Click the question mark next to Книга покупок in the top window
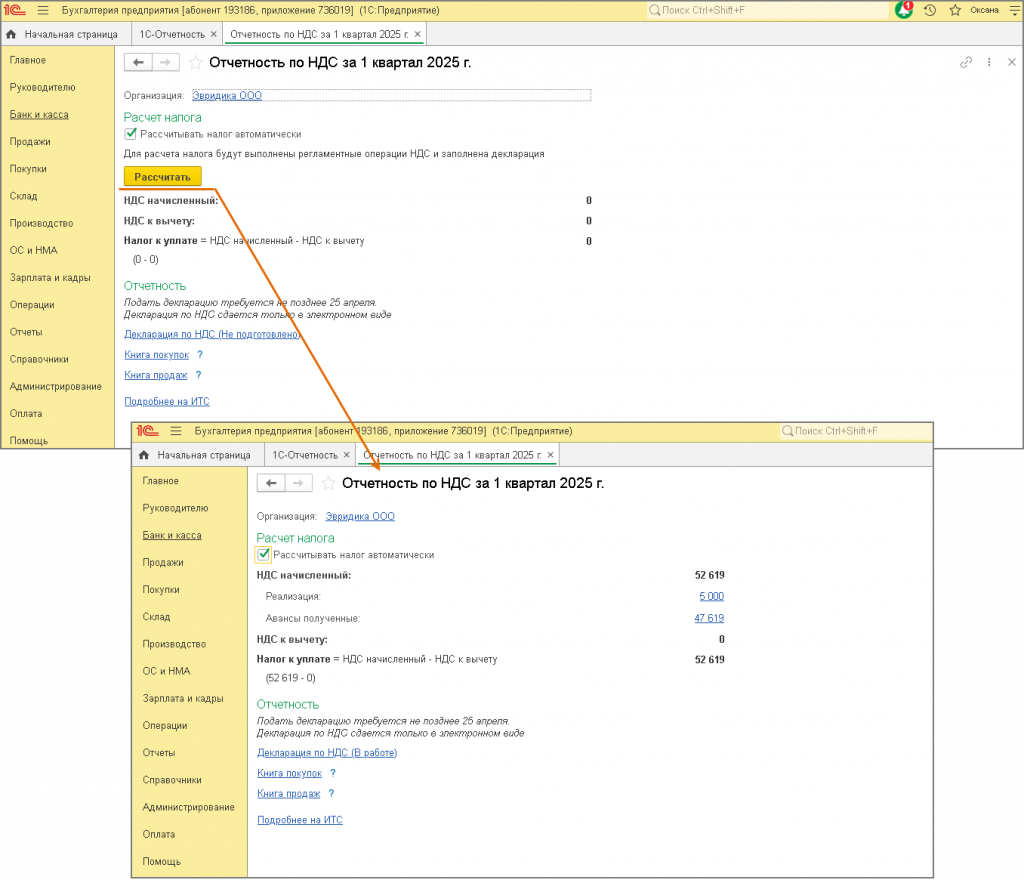Screen dimensions: 1024x880 pos(200,354)
